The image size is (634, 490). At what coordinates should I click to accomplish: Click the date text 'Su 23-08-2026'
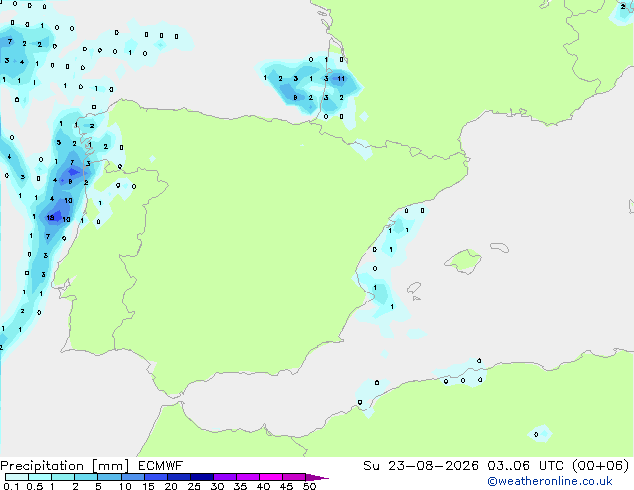click(421, 466)
